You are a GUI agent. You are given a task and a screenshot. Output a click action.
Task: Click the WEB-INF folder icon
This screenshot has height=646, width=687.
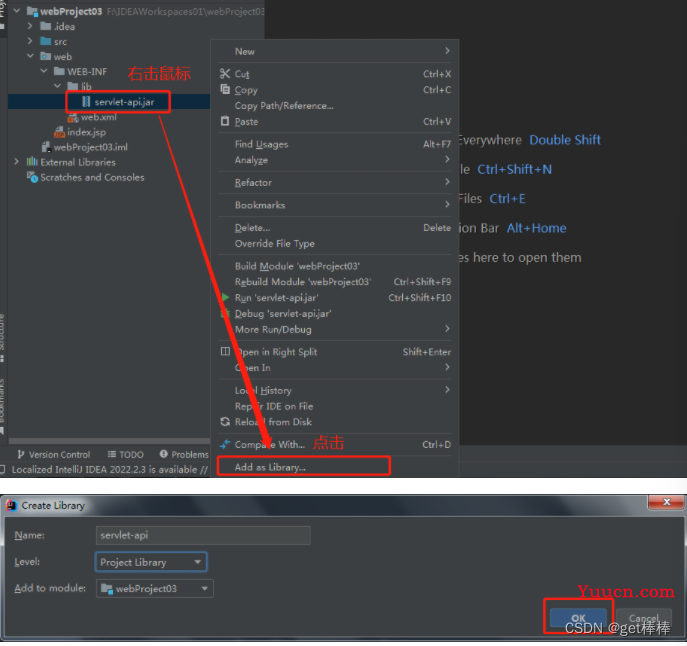tap(59, 71)
